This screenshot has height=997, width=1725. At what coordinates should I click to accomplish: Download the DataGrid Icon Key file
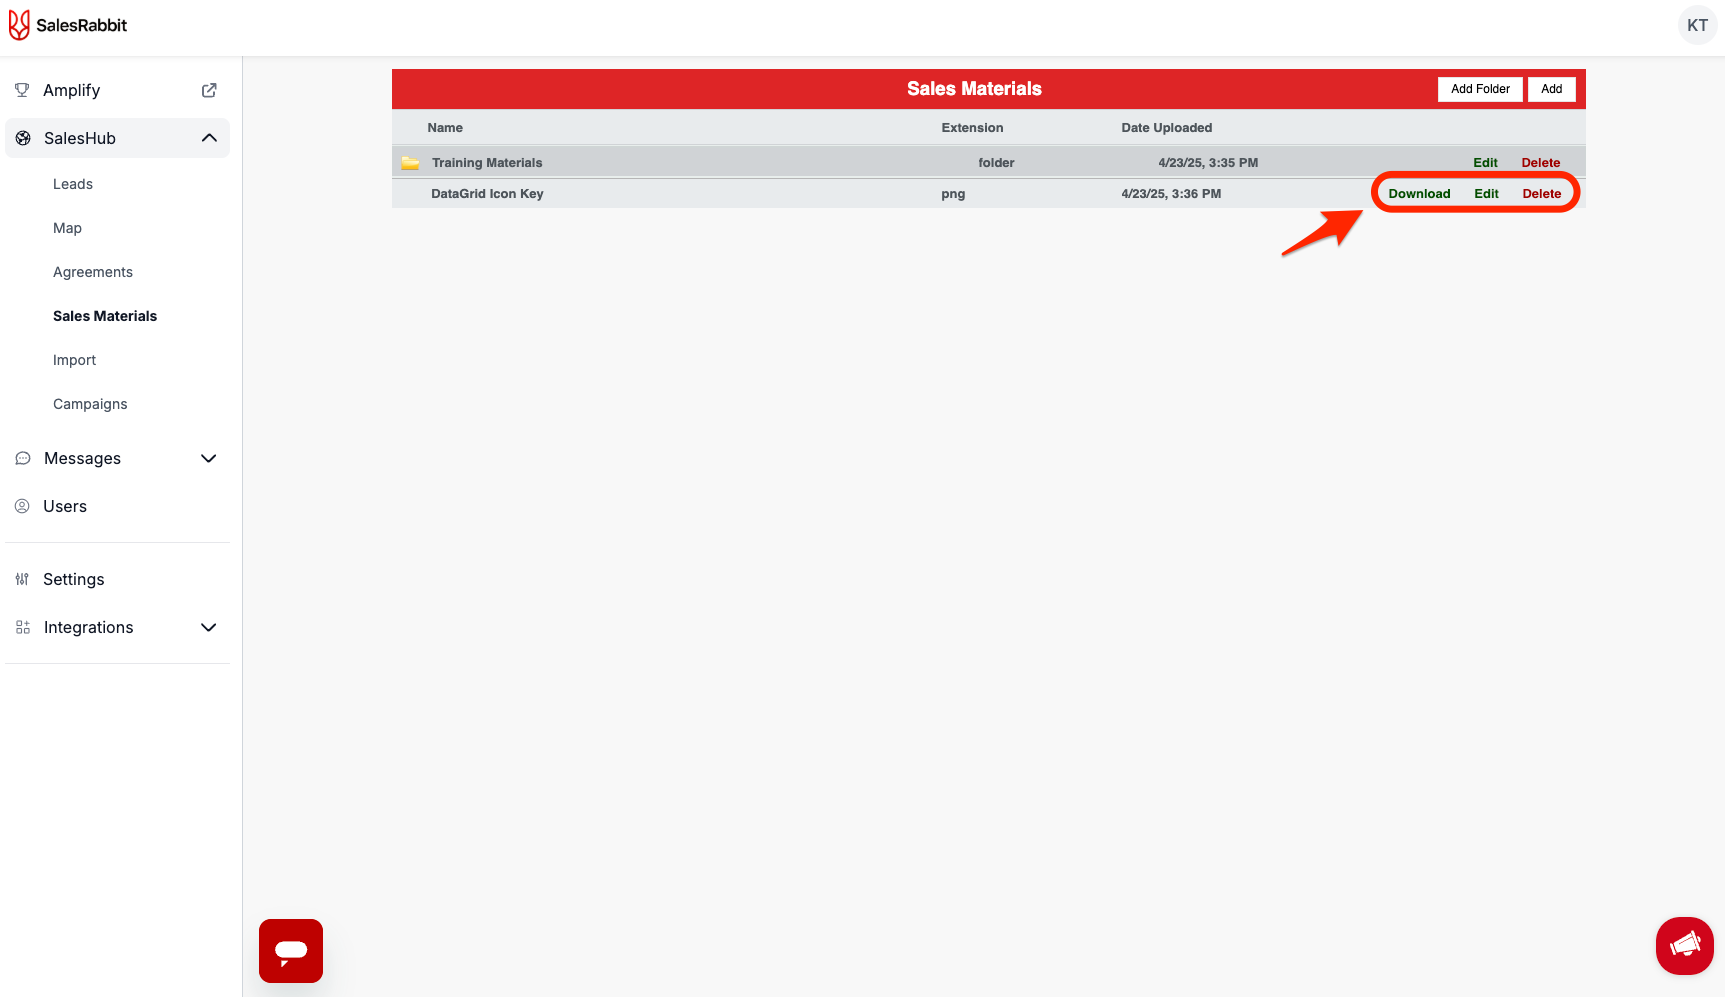pyautogui.click(x=1419, y=194)
